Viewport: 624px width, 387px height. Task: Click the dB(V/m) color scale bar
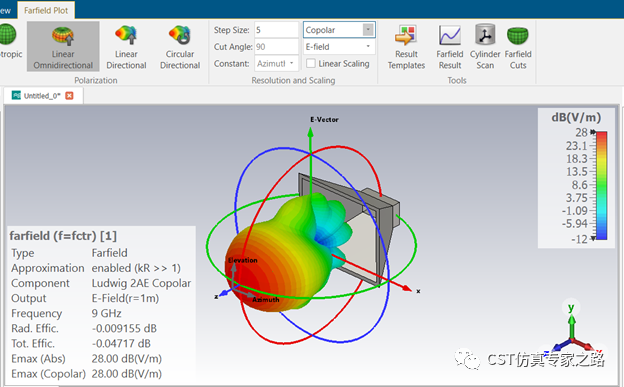click(602, 186)
